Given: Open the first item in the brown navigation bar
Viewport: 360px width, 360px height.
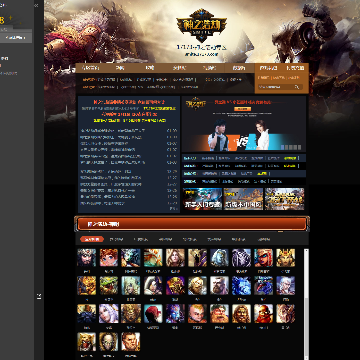Looking at the screenshot, I should 90,68.
